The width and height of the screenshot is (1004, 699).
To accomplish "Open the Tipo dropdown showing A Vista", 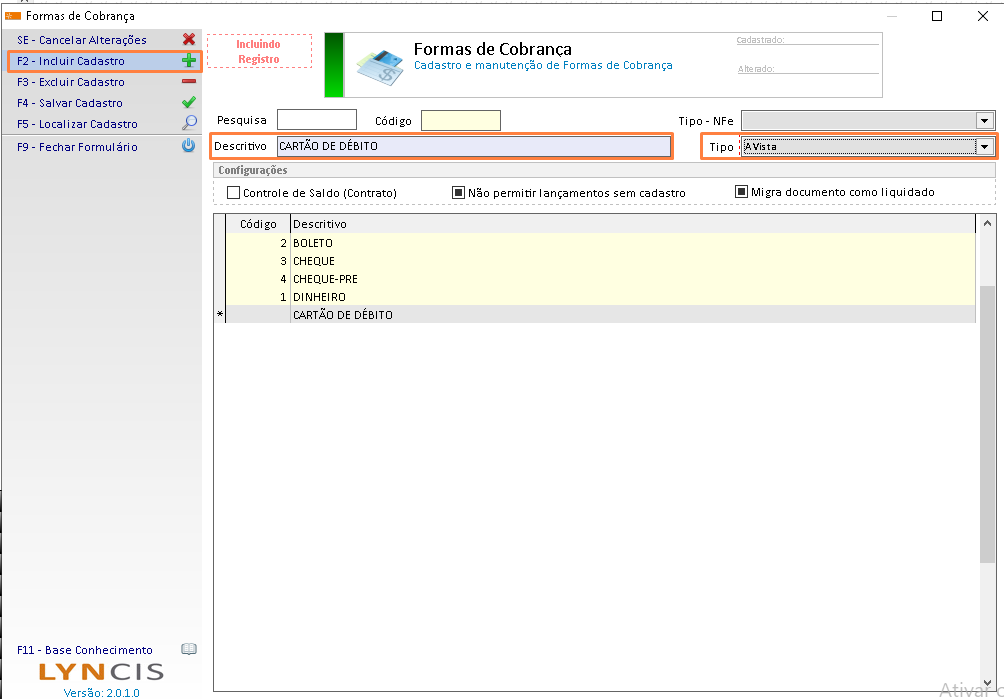I will pyautogui.click(x=985, y=147).
